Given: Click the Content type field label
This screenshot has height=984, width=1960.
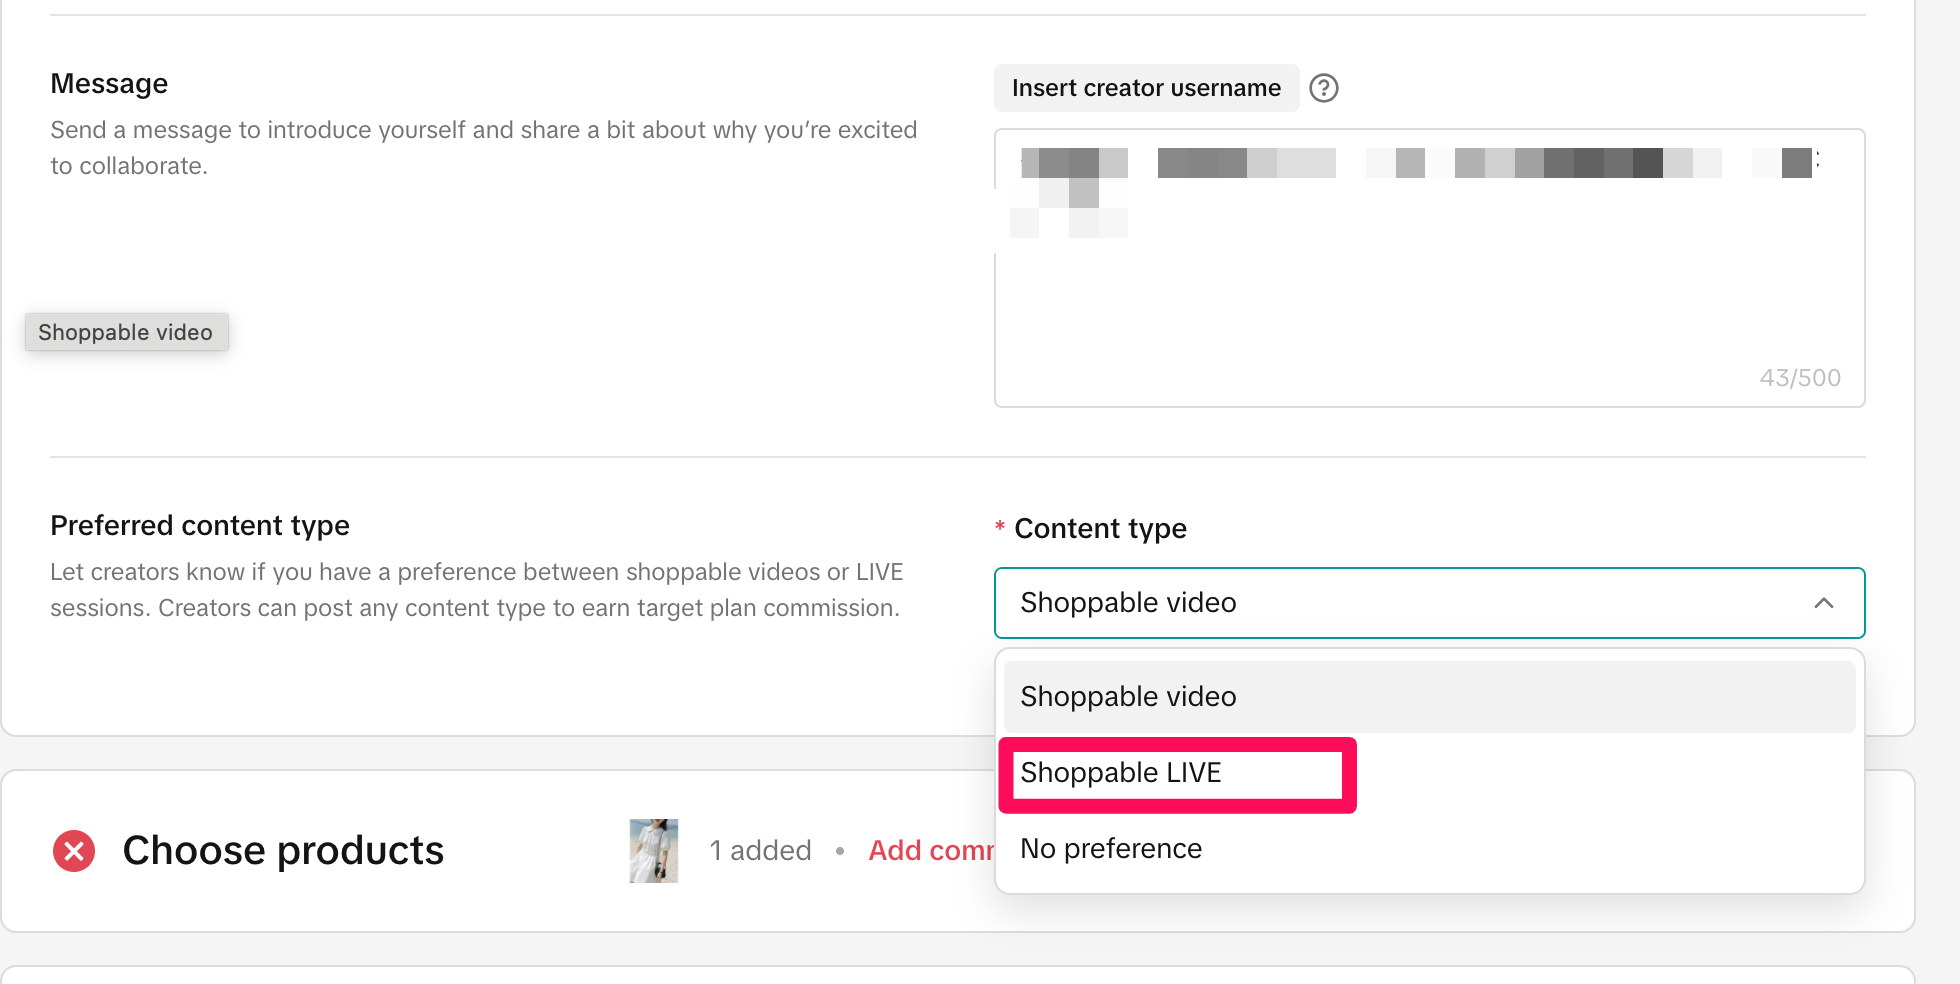Looking at the screenshot, I should (x=1100, y=529).
